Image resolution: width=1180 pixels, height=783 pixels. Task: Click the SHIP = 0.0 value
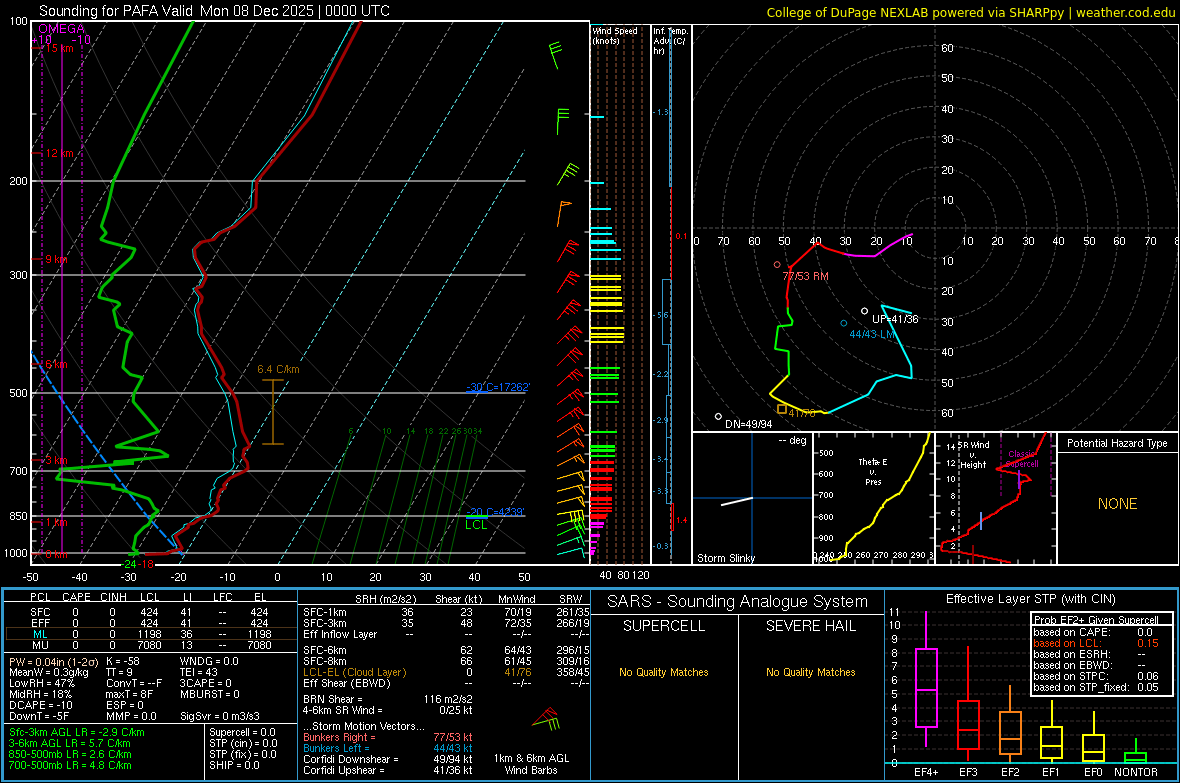[235, 766]
